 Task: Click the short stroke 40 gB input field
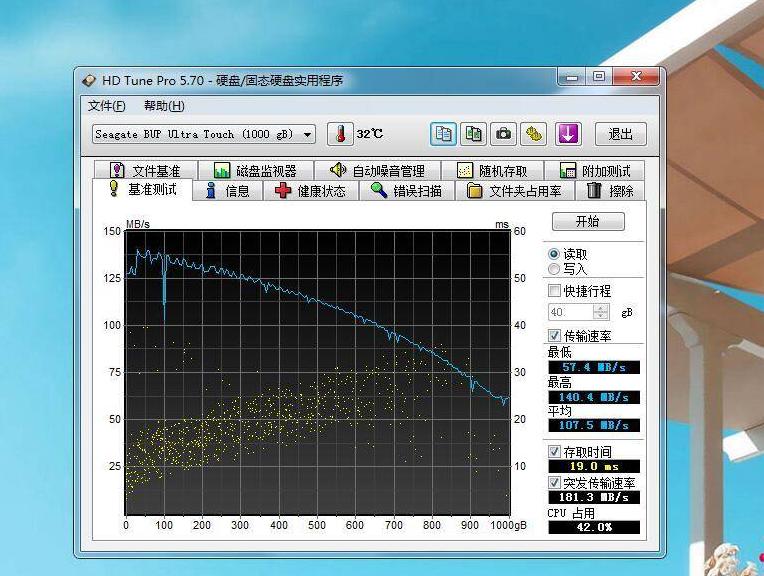click(571, 312)
